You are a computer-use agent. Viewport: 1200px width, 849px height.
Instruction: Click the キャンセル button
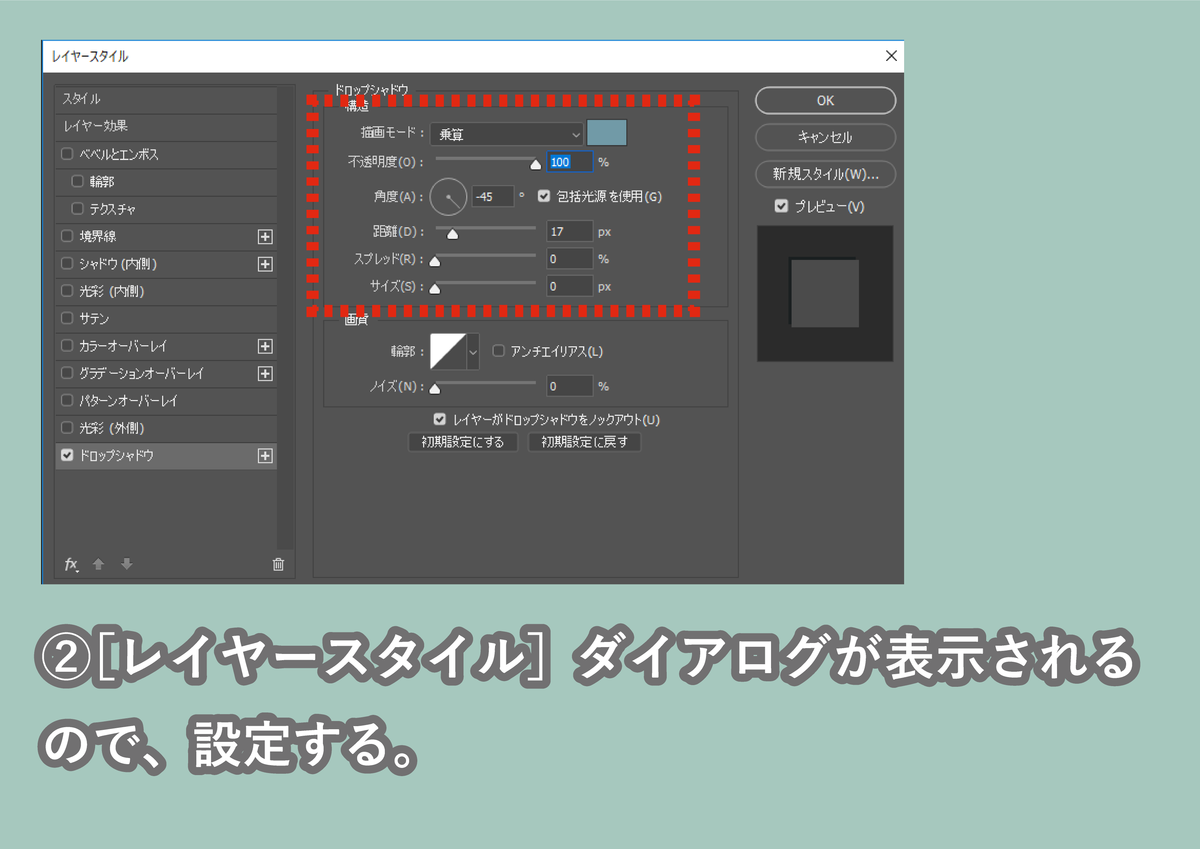[x=825, y=137]
